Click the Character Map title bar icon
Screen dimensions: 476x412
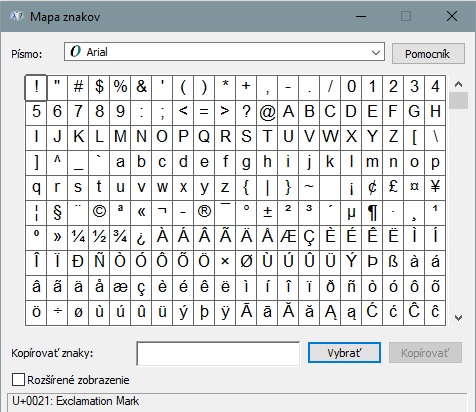pos(17,16)
